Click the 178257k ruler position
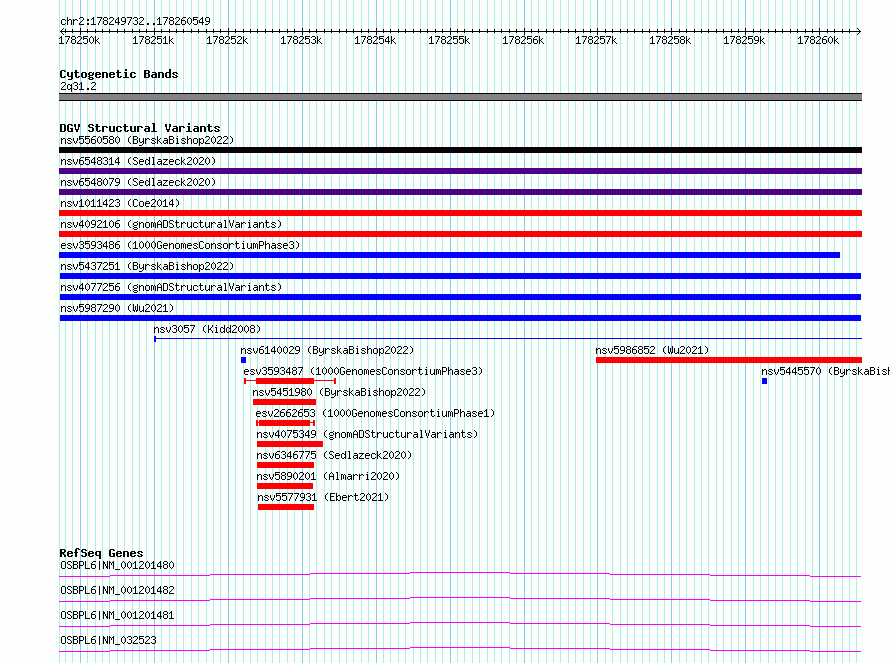 (x=596, y=40)
